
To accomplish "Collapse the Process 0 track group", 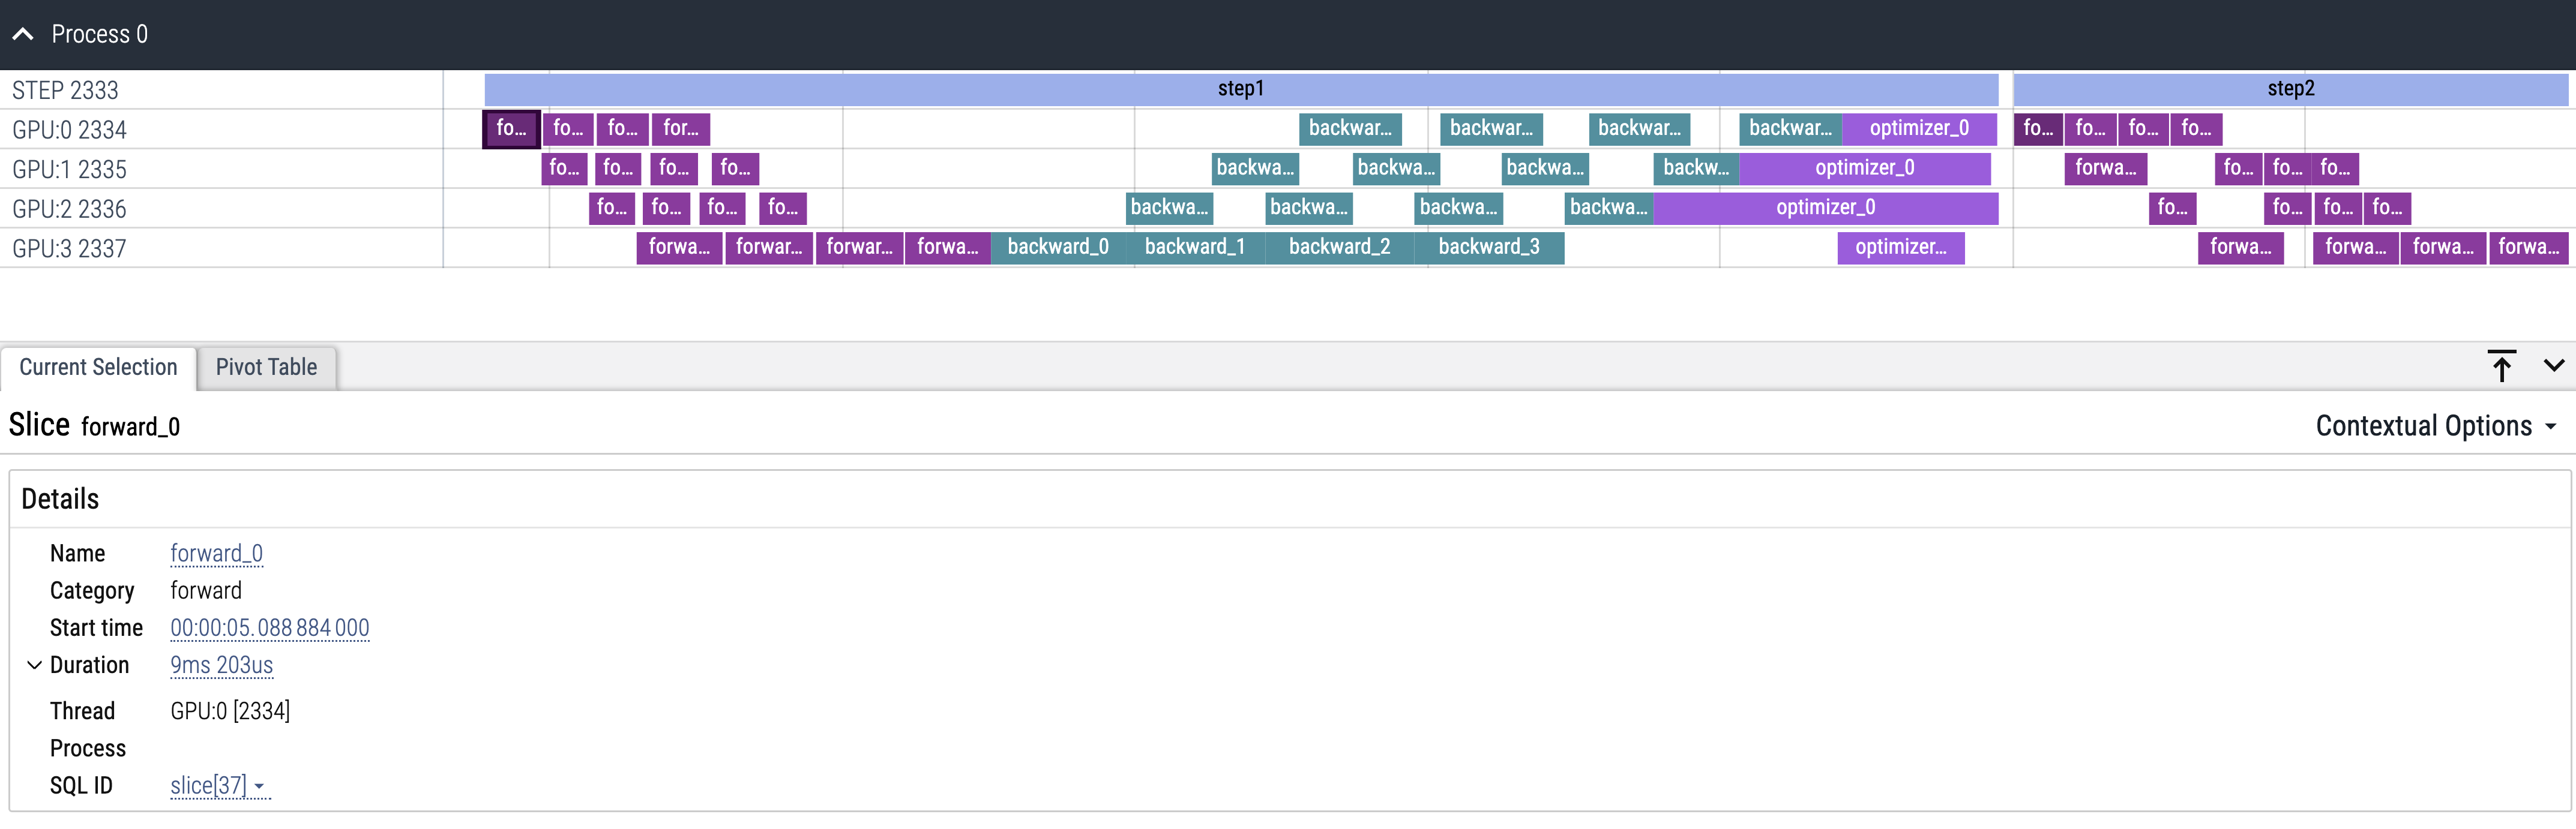I will (23, 34).
